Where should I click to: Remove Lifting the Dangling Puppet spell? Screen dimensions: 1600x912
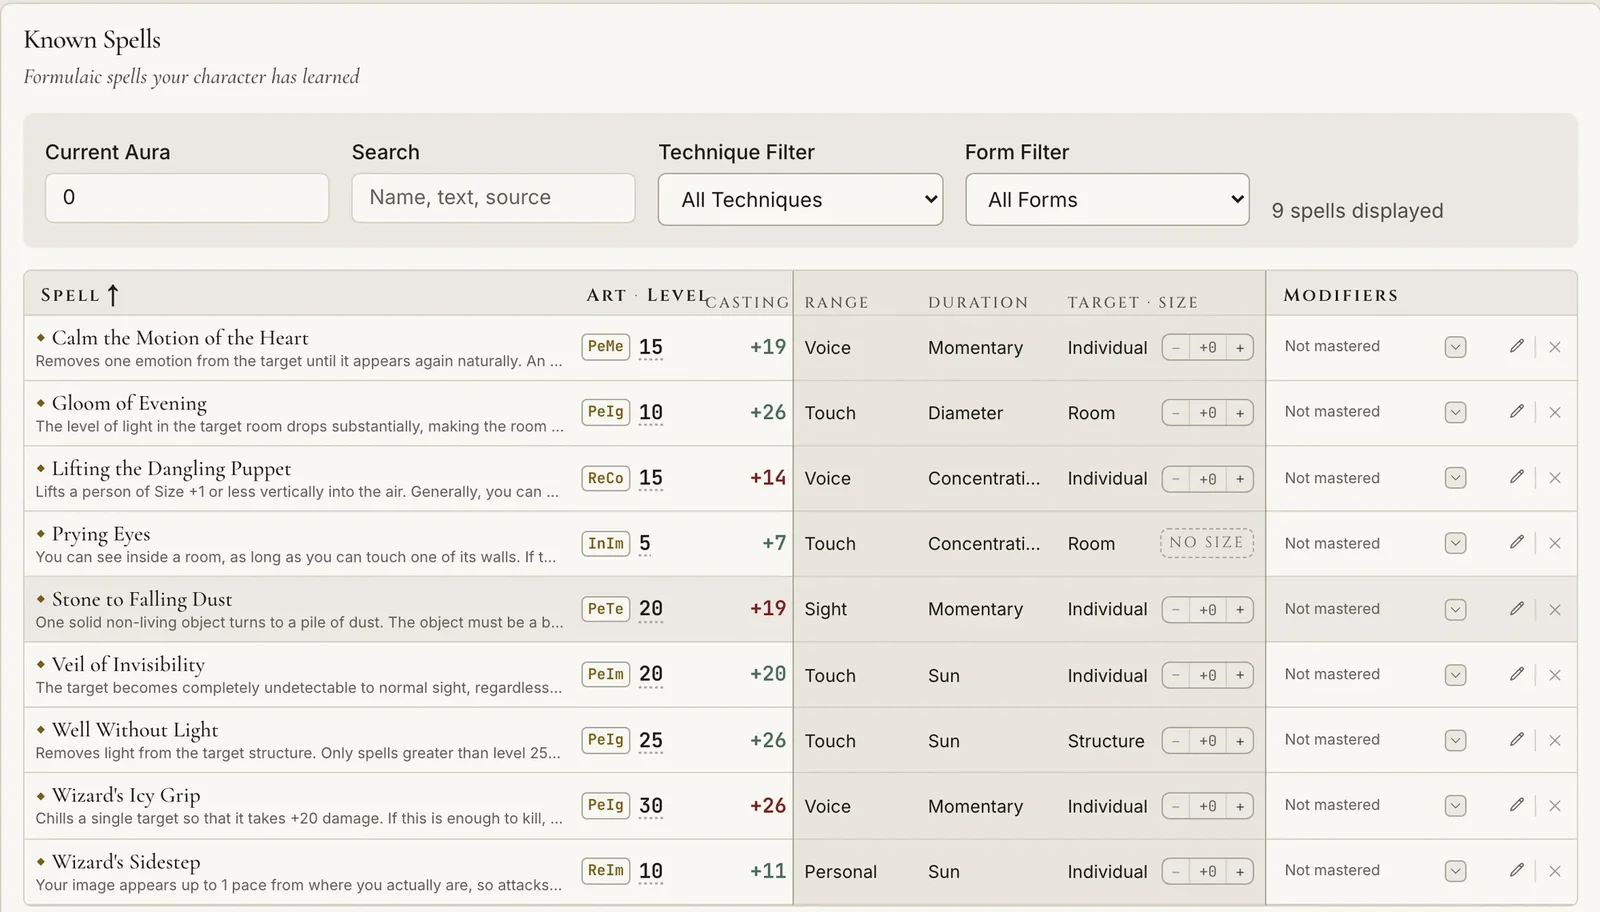click(x=1555, y=478)
